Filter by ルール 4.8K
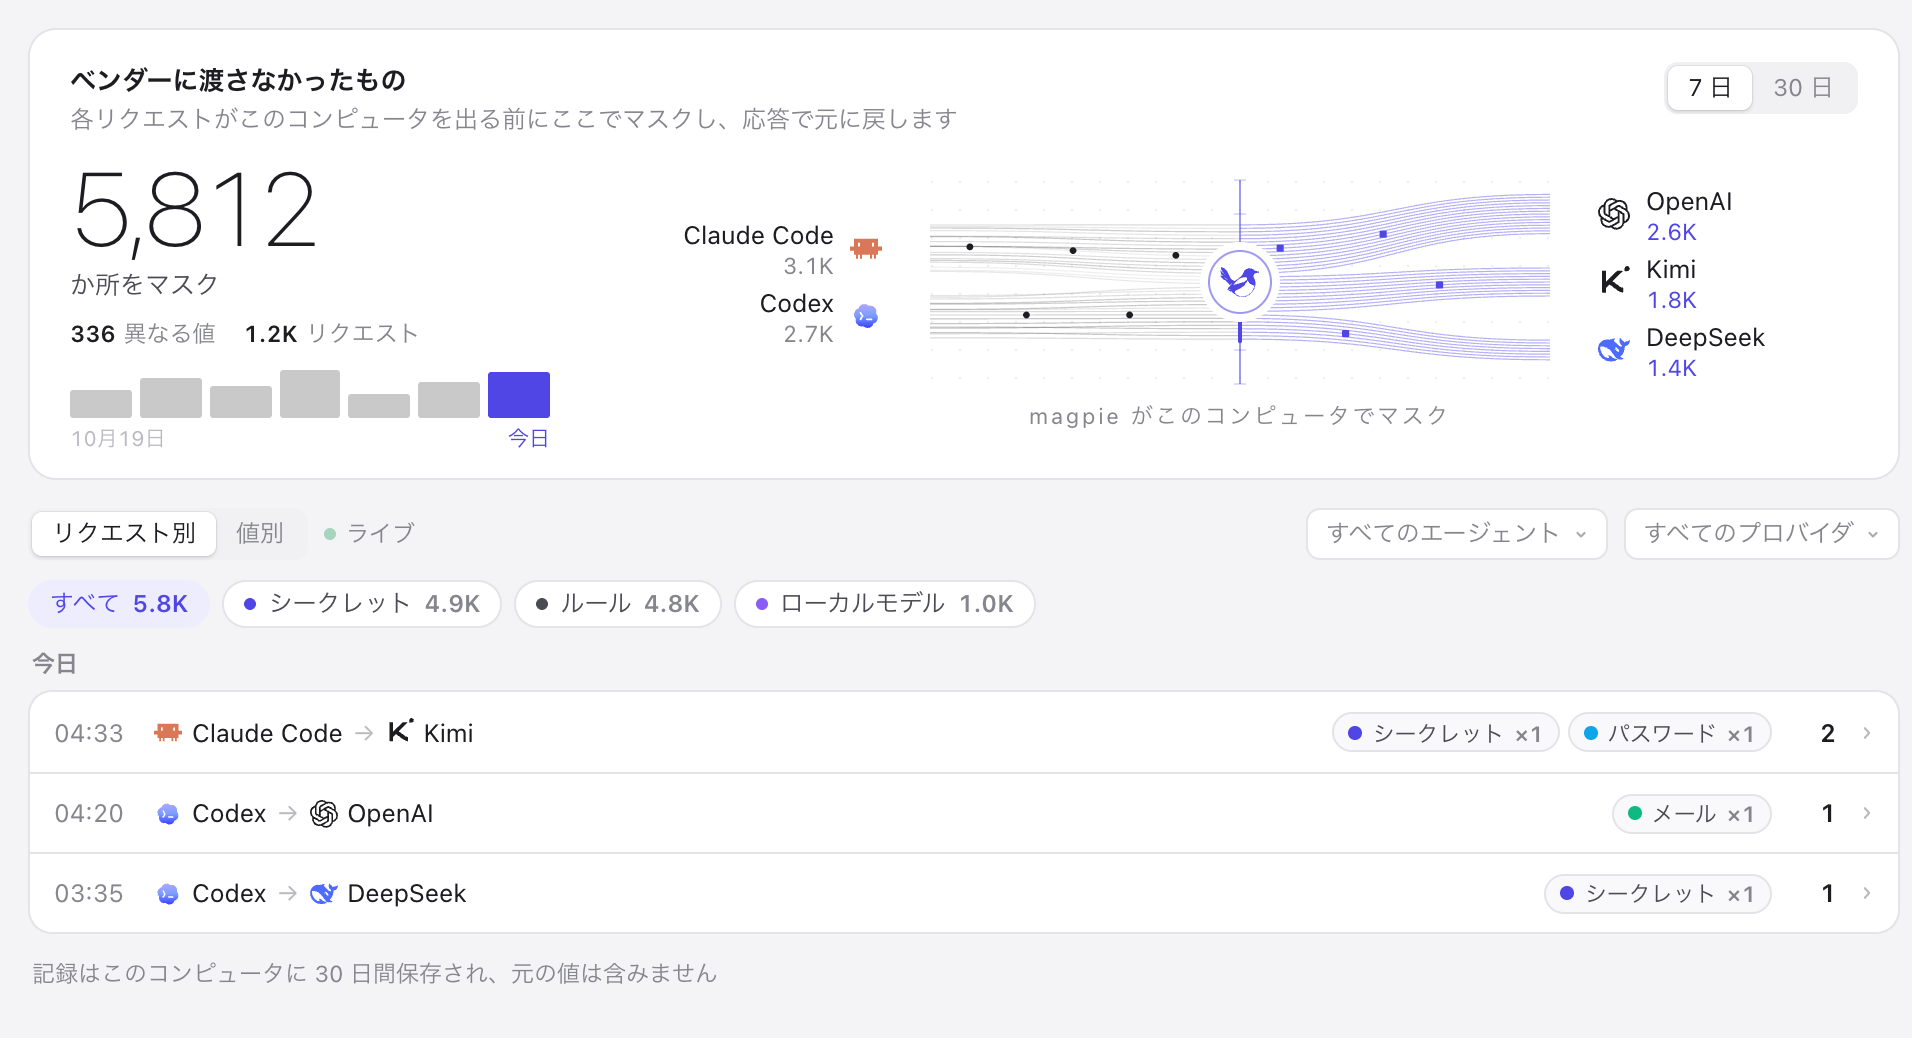This screenshot has height=1038, width=1912. [618, 604]
